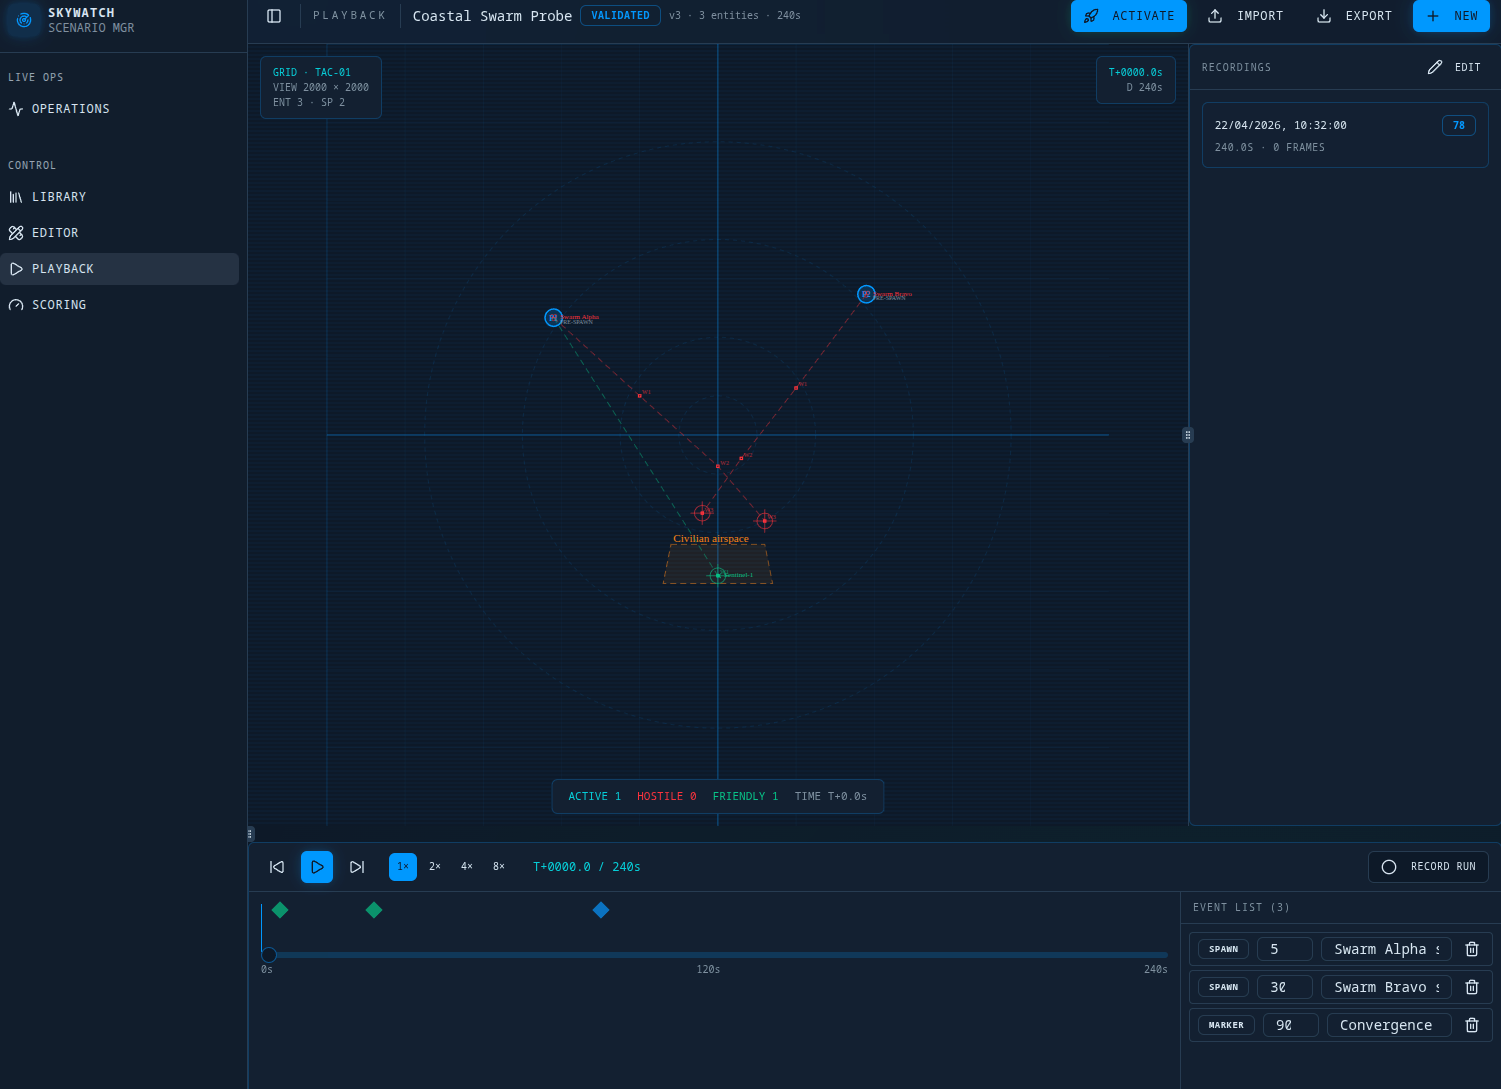The width and height of the screenshot is (1501, 1089).
Task: Edit the Swarm Bravo event name field
Action: (x=1386, y=987)
